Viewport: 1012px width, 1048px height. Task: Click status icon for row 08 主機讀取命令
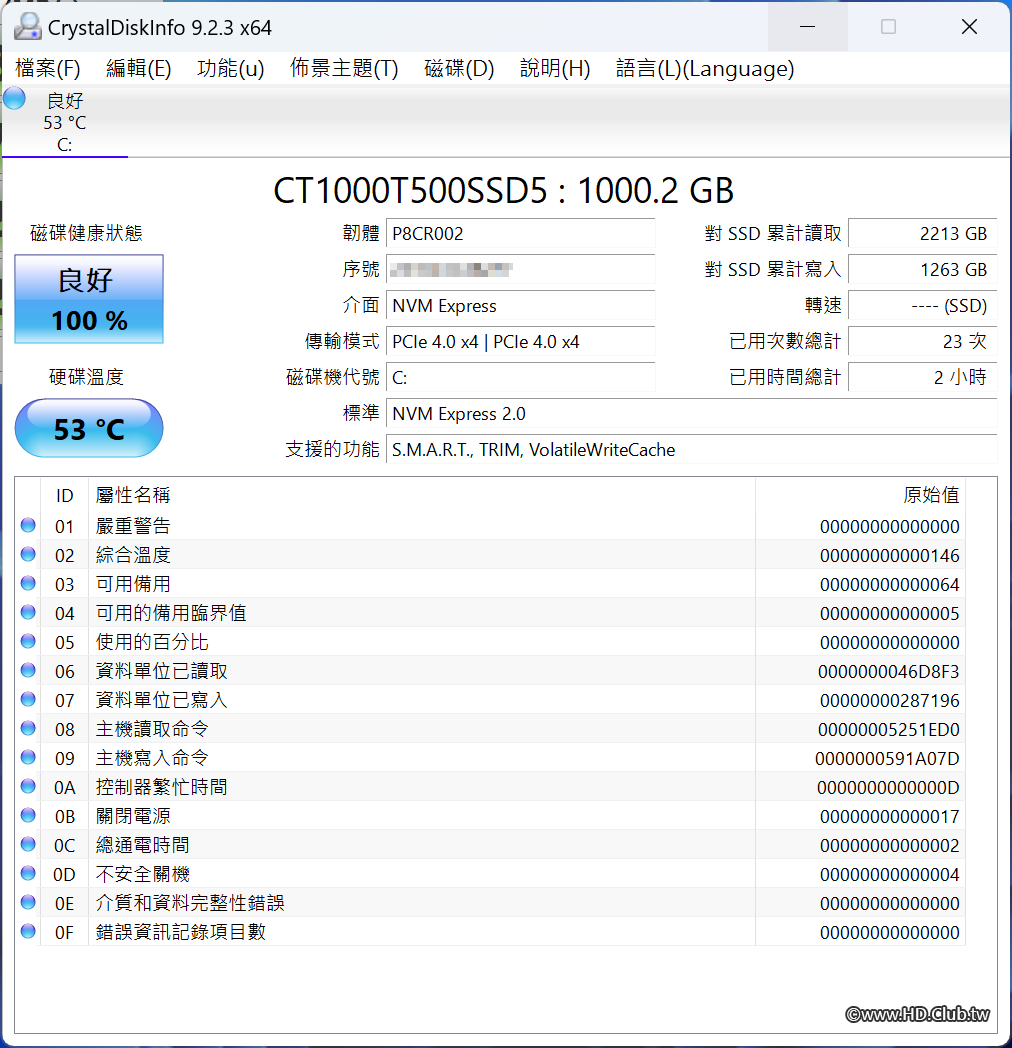(x=28, y=729)
